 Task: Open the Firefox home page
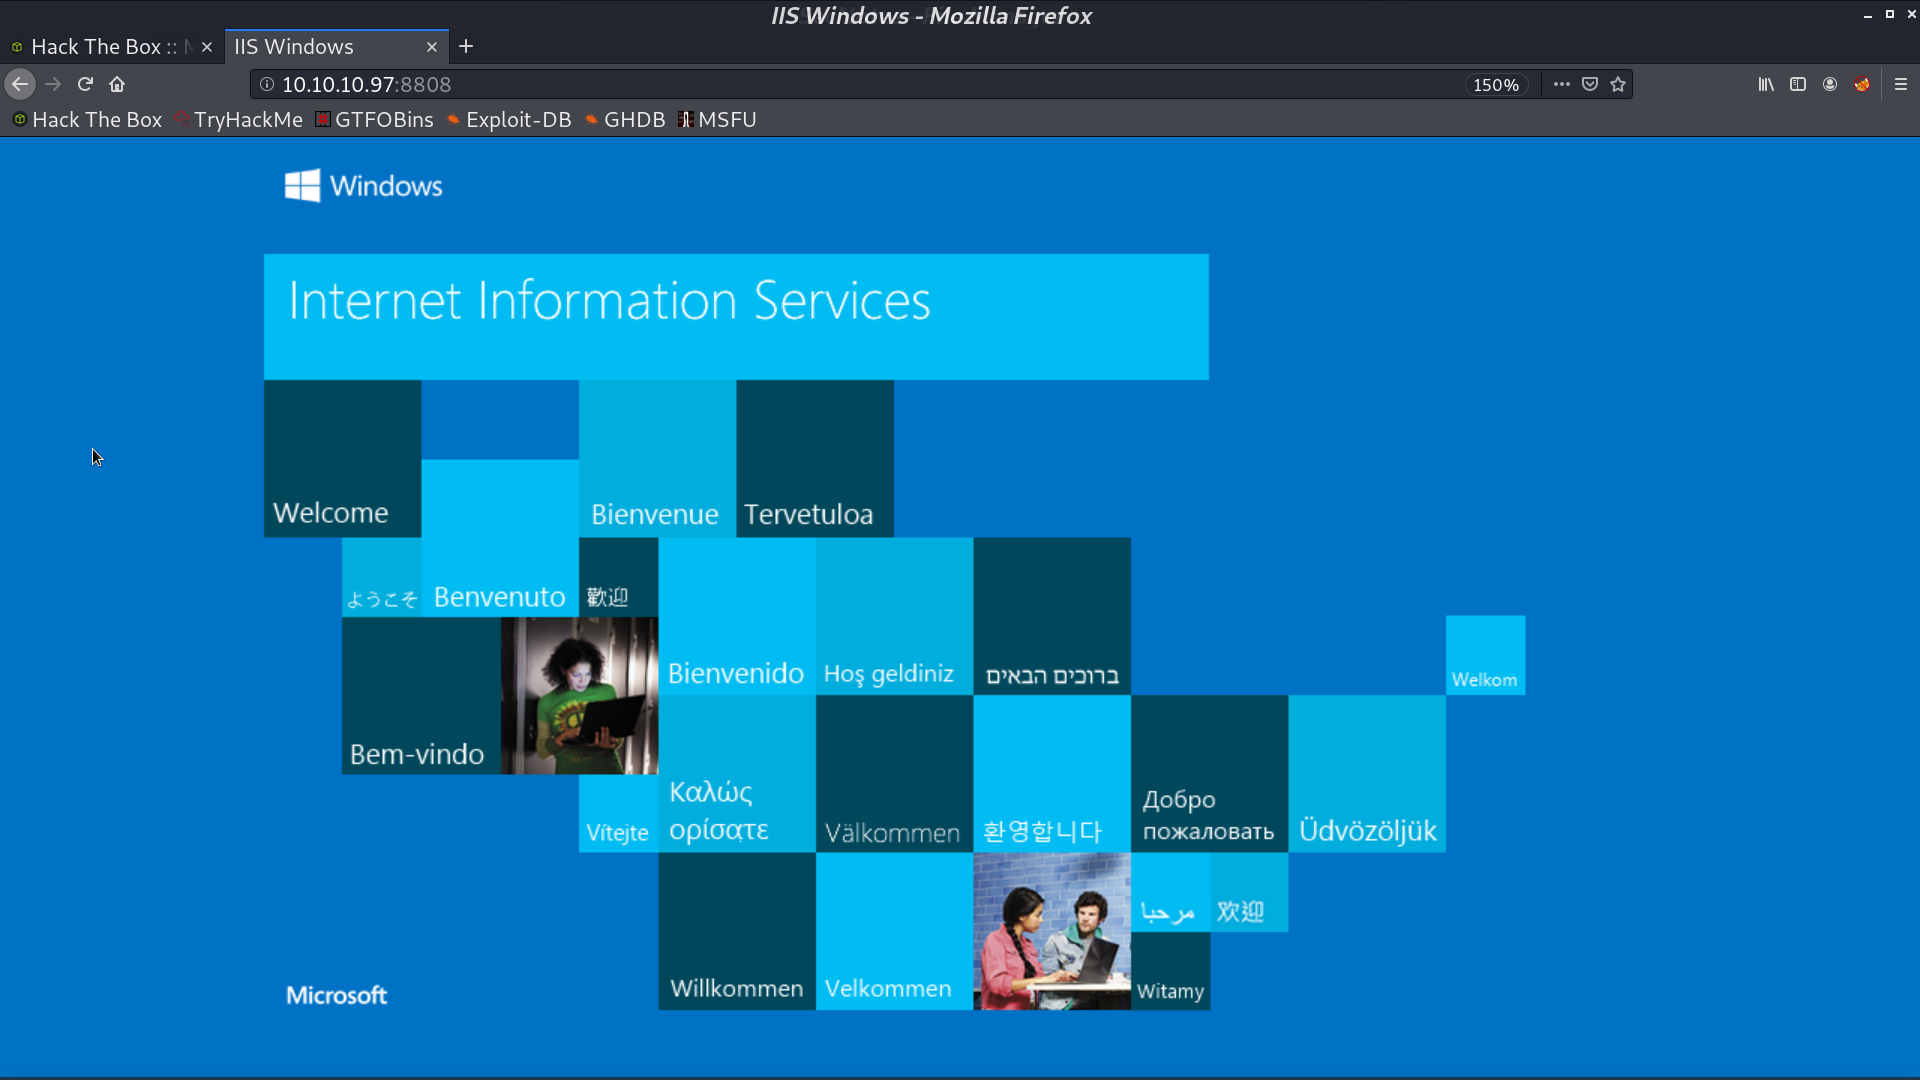117,84
